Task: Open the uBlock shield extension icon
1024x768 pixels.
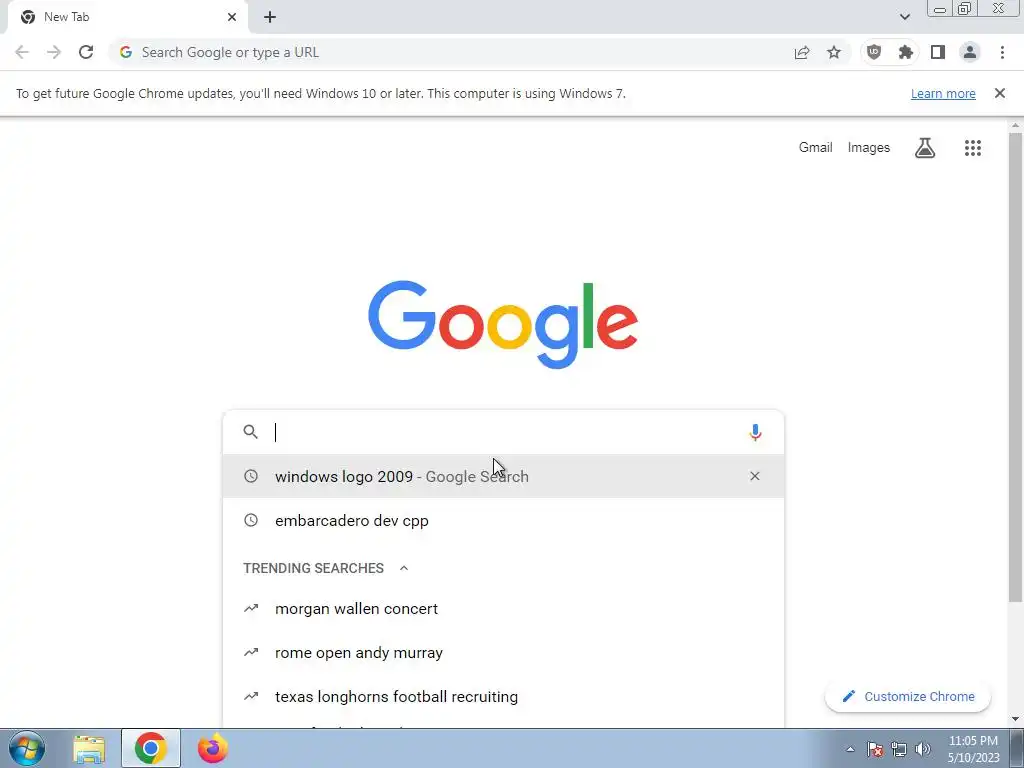Action: point(874,52)
